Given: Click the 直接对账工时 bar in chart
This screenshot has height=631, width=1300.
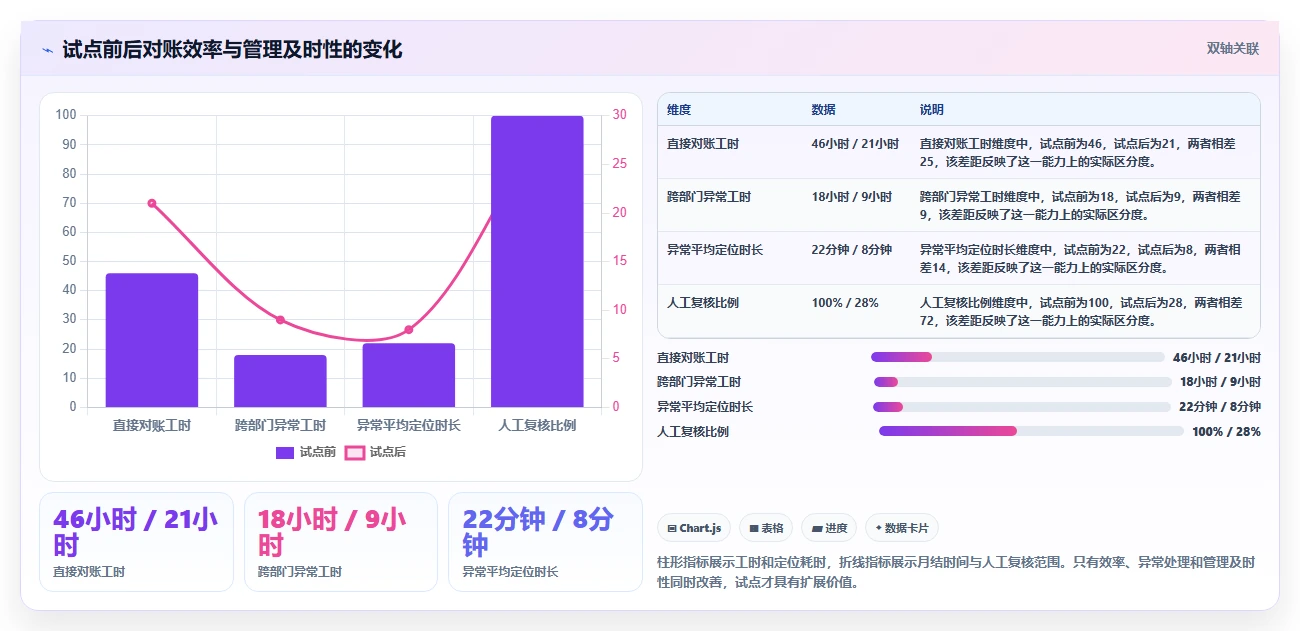Looking at the screenshot, I should (152, 340).
